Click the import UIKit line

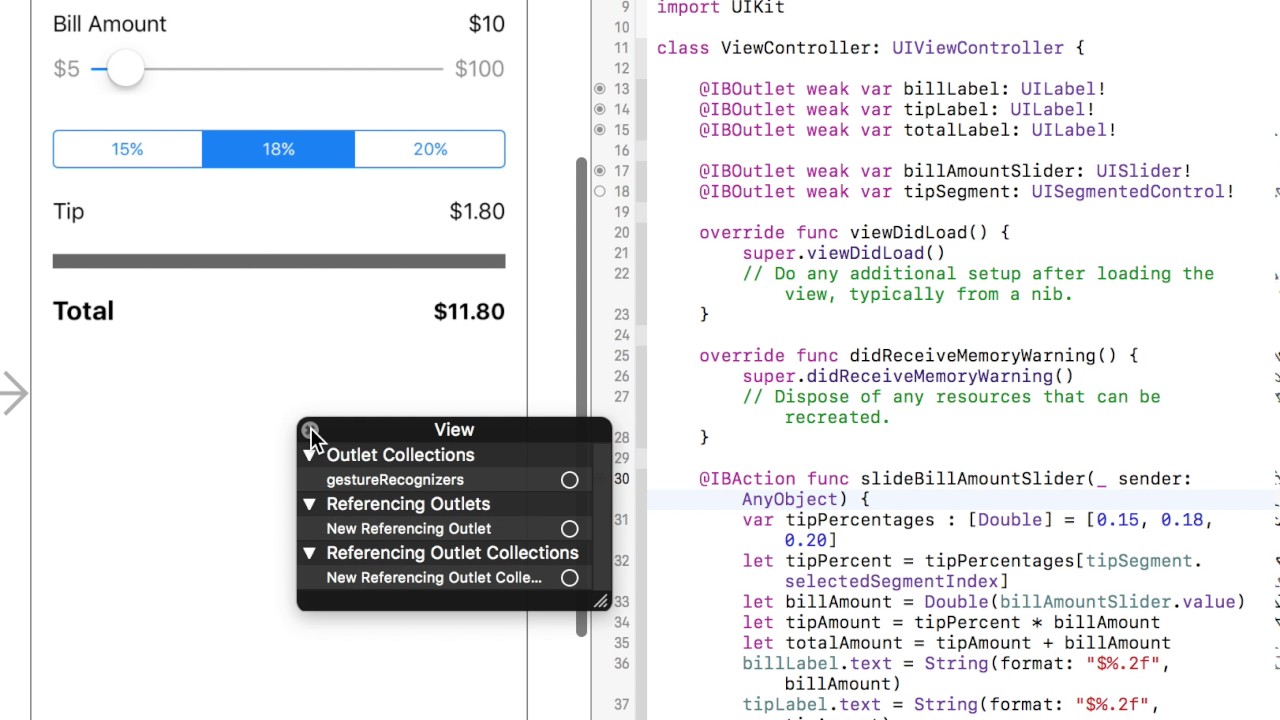(x=720, y=8)
